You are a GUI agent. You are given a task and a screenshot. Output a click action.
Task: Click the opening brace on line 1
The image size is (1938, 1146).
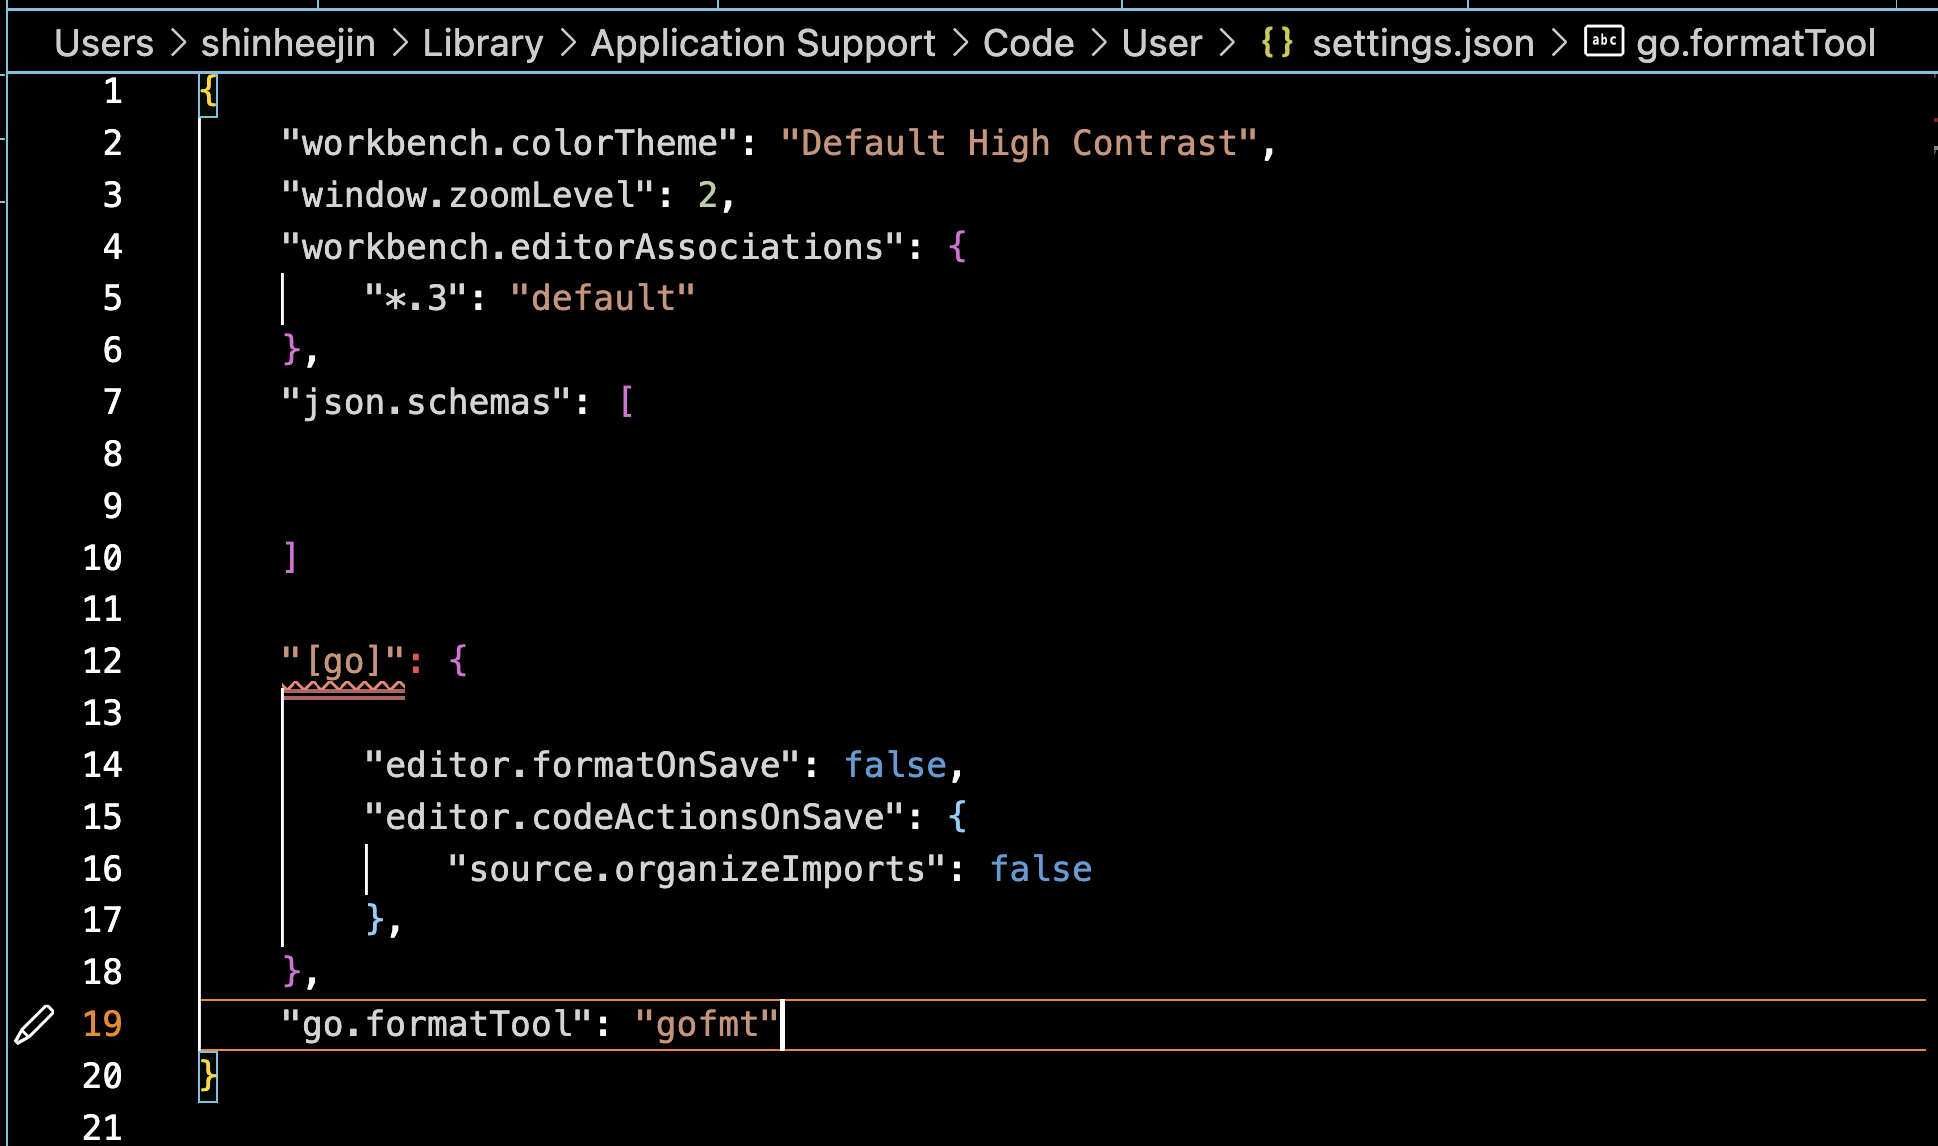click(x=208, y=92)
